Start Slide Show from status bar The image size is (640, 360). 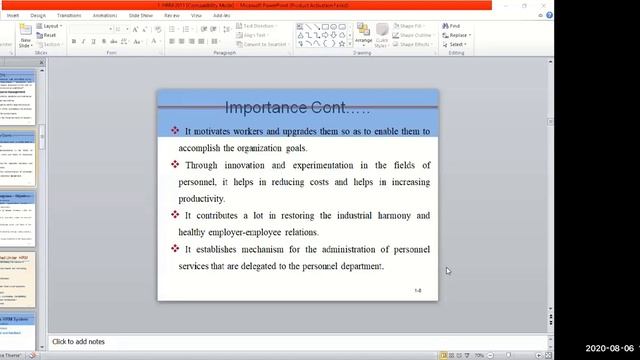(467, 356)
